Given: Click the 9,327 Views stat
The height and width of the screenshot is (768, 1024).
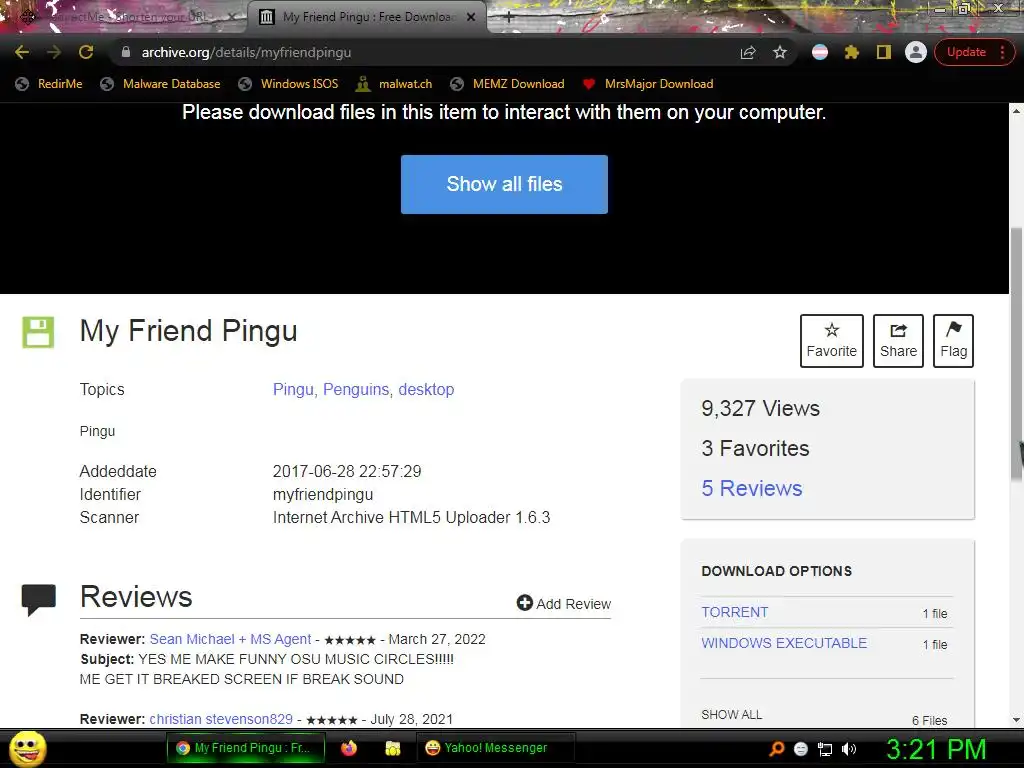Looking at the screenshot, I should (x=760, y=408).
